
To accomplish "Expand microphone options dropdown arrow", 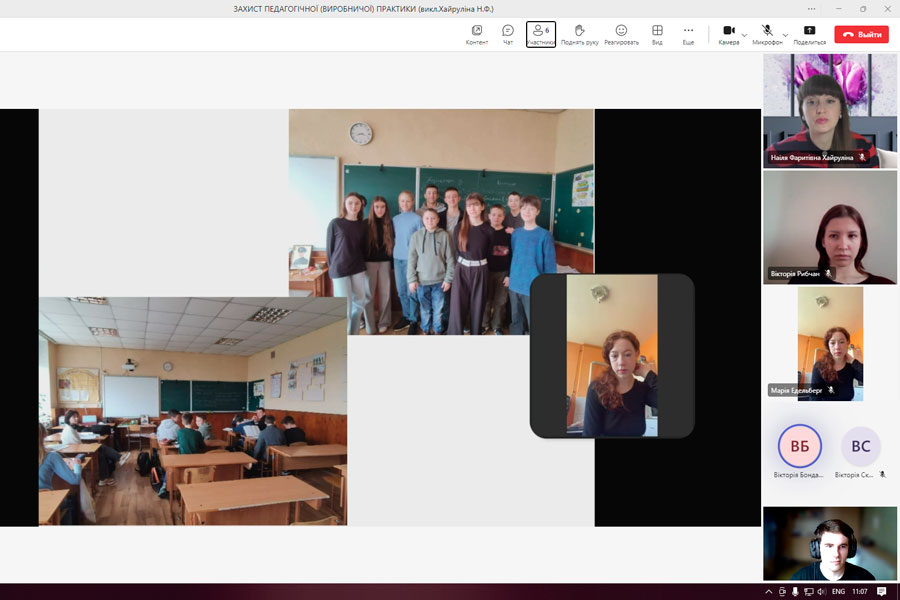I will point(785,34).
